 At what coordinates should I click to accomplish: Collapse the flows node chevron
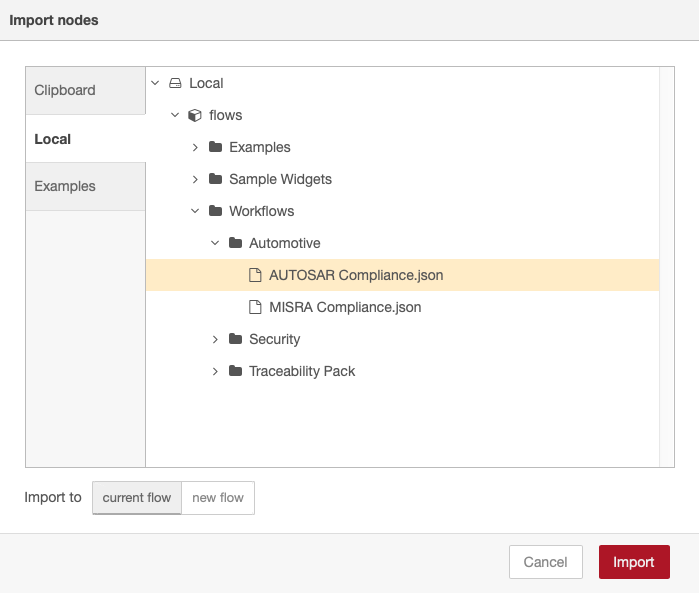pyautogui.click(x=175, y=115)
